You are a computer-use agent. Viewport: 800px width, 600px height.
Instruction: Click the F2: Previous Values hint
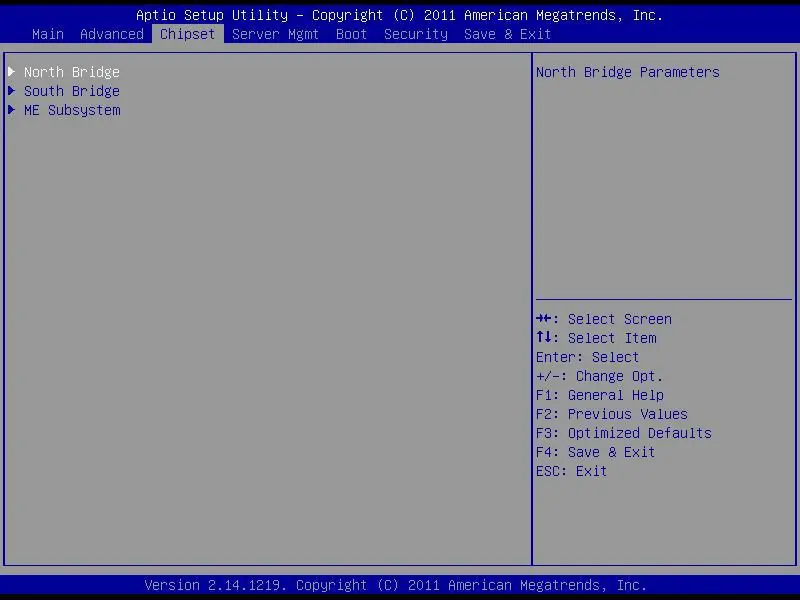point(612,414)
